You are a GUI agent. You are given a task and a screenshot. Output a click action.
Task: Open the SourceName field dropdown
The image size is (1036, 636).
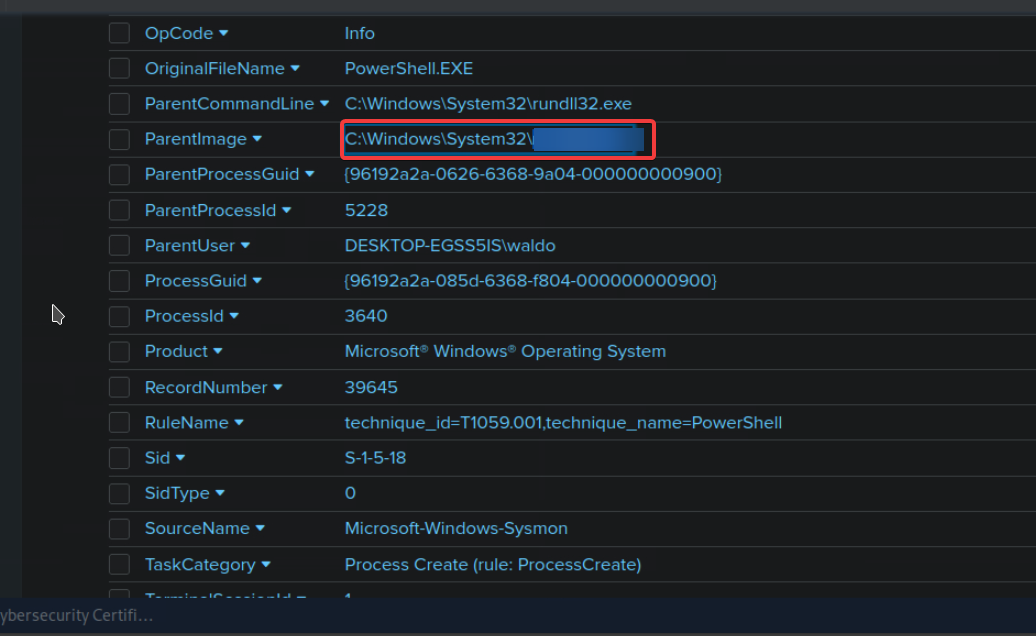(260, 528)
